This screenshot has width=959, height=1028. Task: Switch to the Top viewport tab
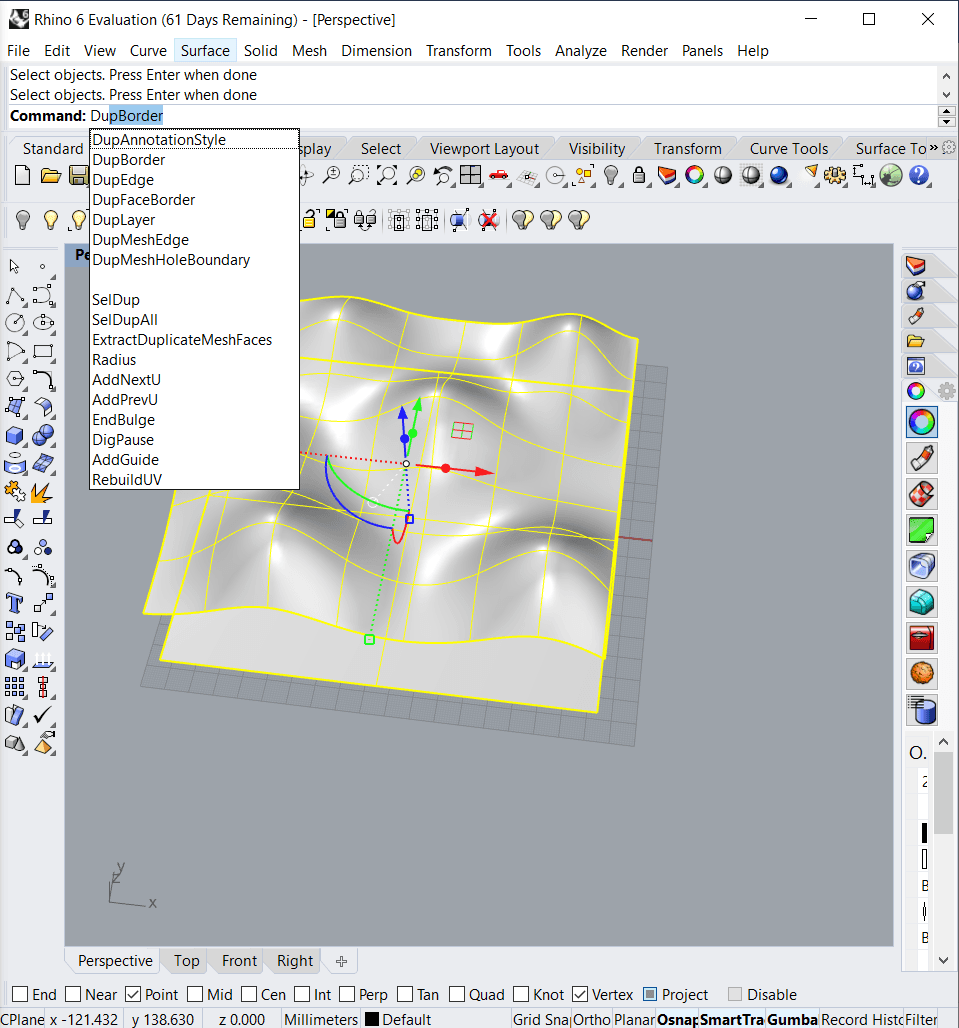[x=186, y=961]
